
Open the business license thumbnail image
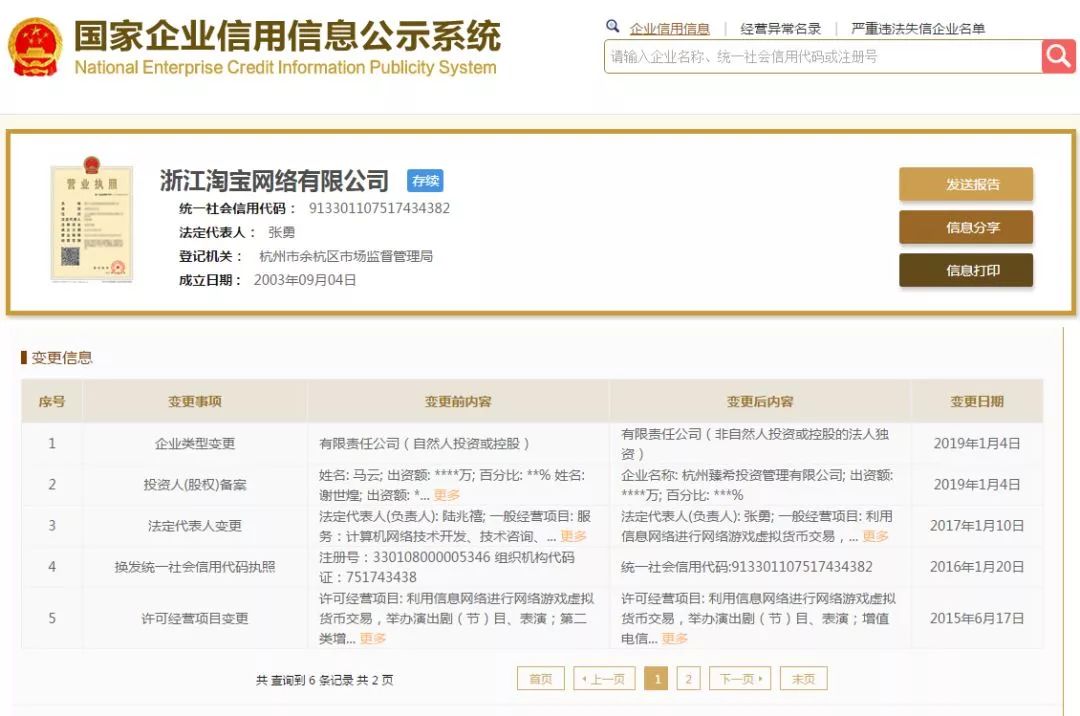pyautogui.click(x=92, y=220)
